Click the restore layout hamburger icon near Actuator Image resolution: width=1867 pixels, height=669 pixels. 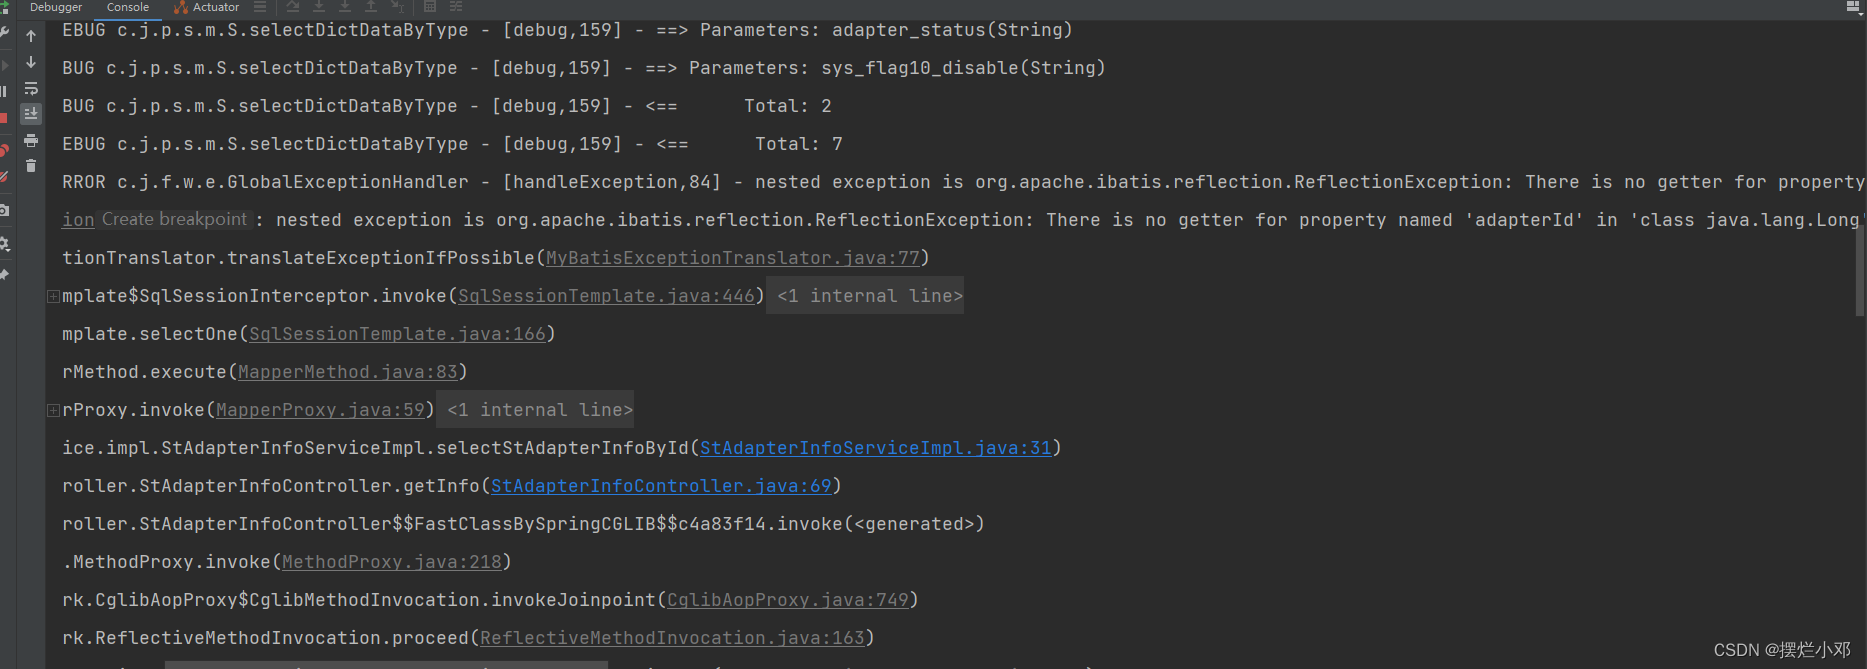tap(258, 7)
